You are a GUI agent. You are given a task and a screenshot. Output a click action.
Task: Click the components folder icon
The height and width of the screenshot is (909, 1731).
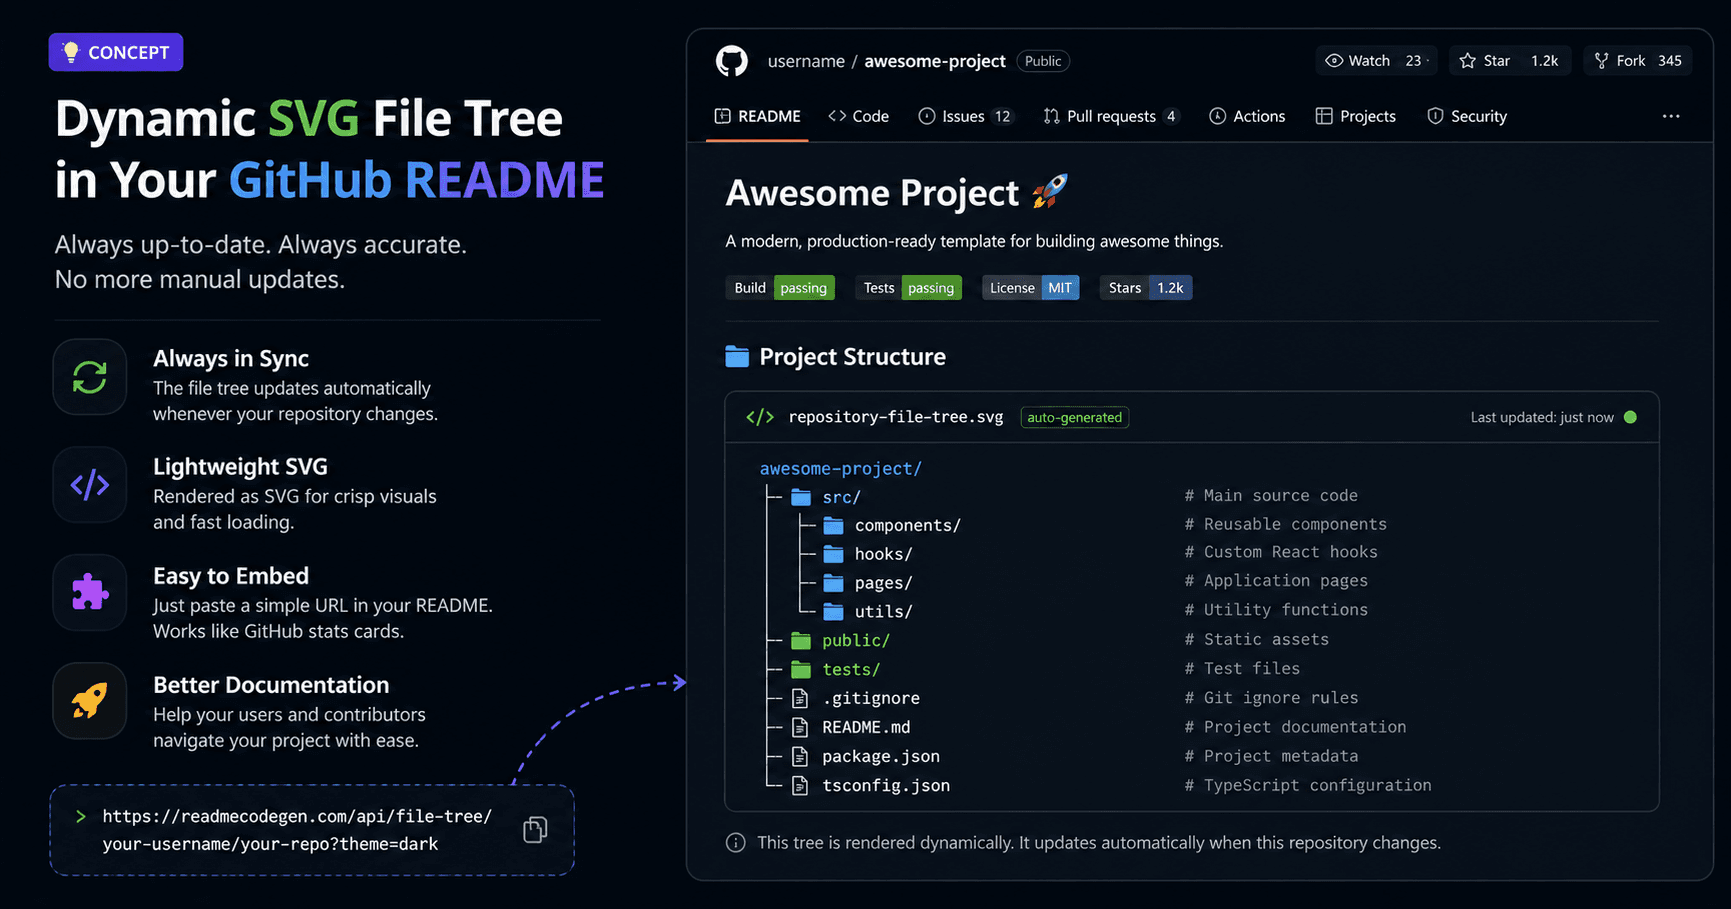point(833,525)
